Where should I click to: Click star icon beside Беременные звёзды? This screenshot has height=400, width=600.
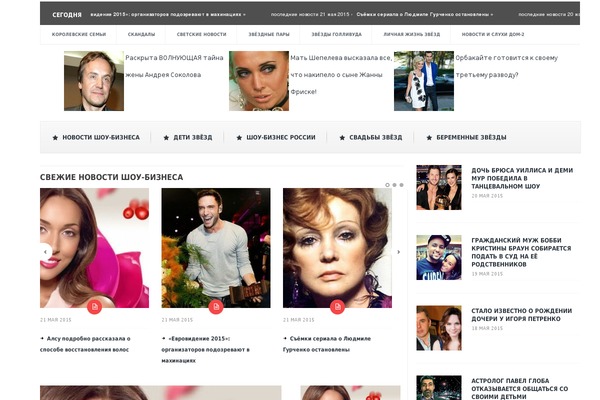click(429, 137)
